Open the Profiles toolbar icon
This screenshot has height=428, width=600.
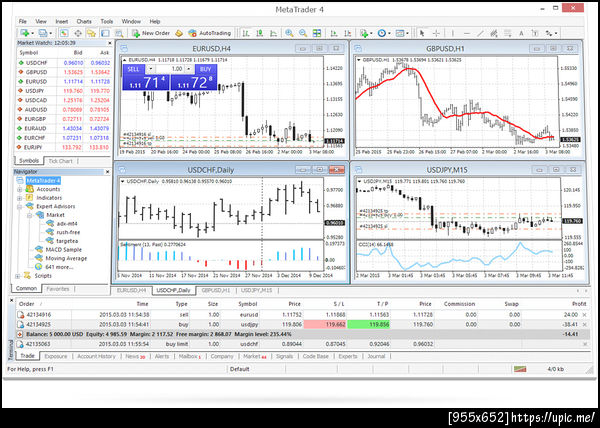(43, 33)
